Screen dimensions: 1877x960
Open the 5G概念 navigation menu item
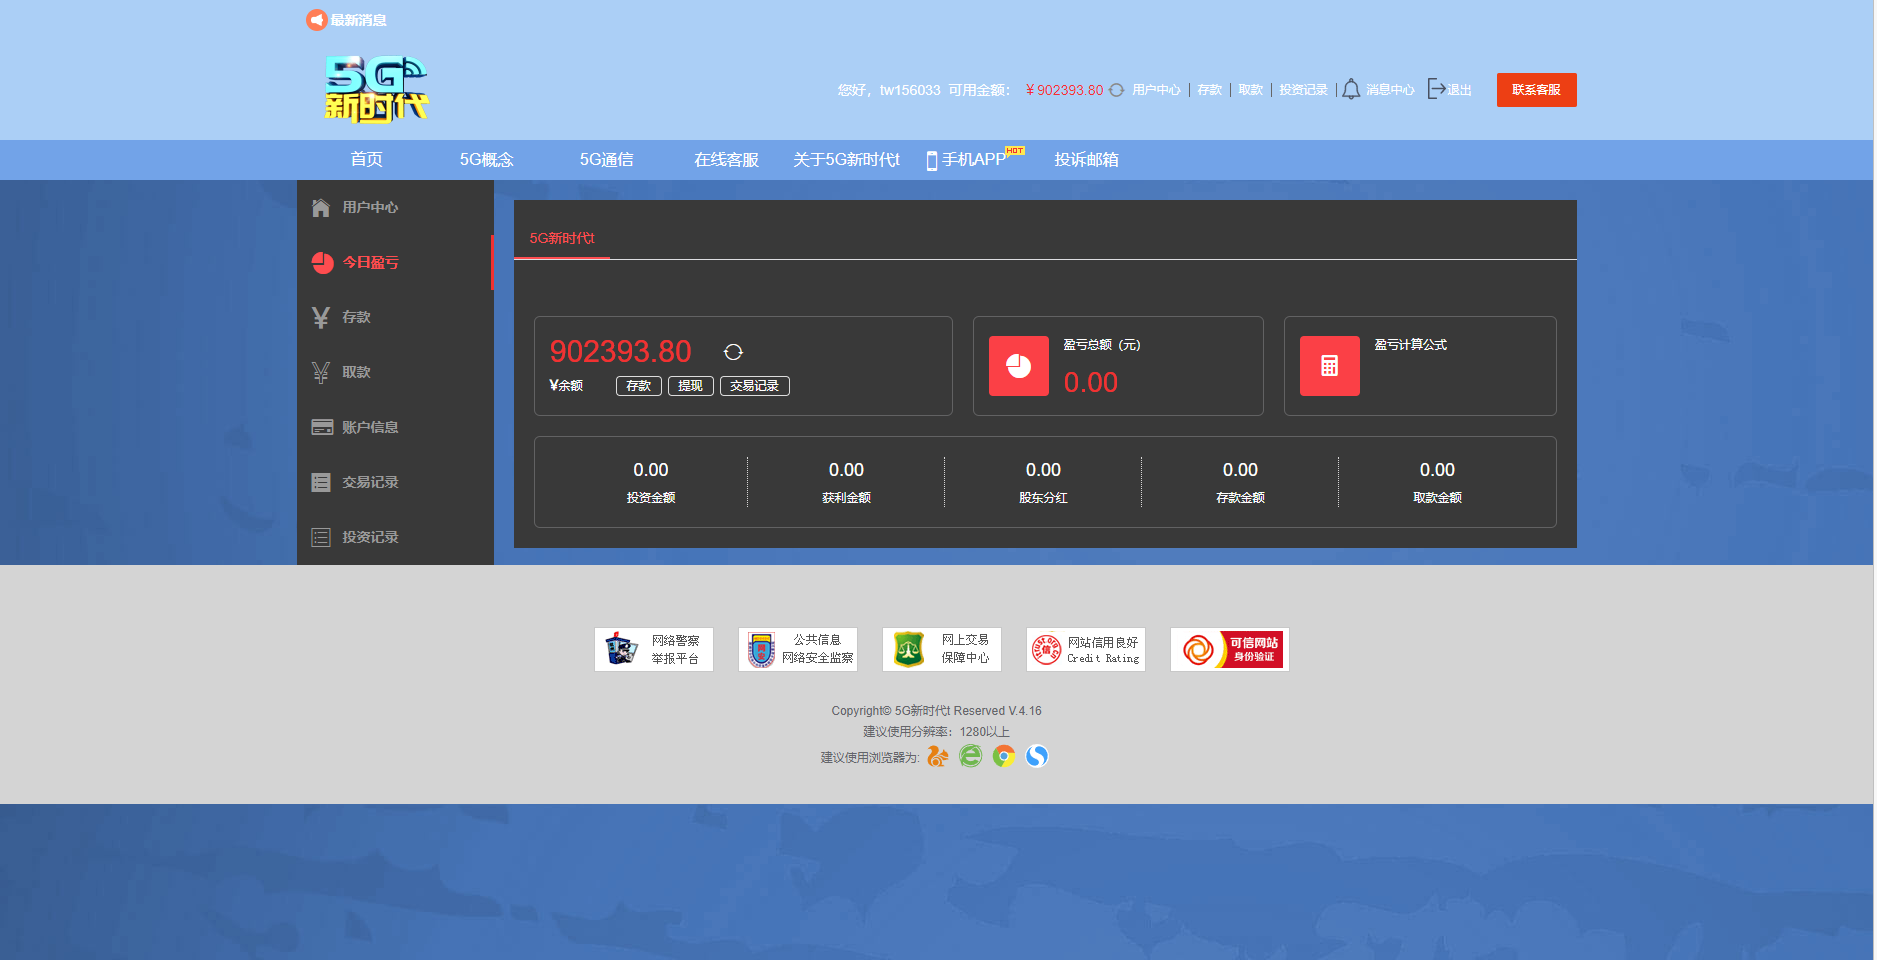pos(487,159)
